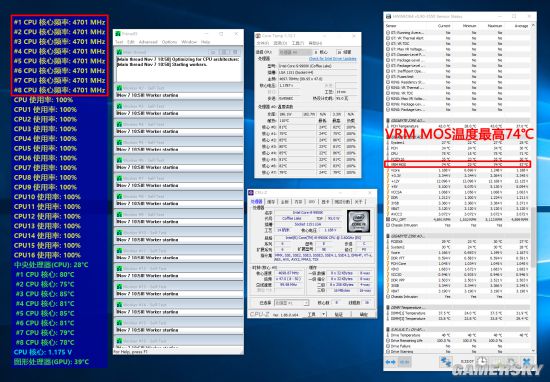Click CPU-Z purple icon in title bar
This screenshot has width=550, height=382.
251,193
